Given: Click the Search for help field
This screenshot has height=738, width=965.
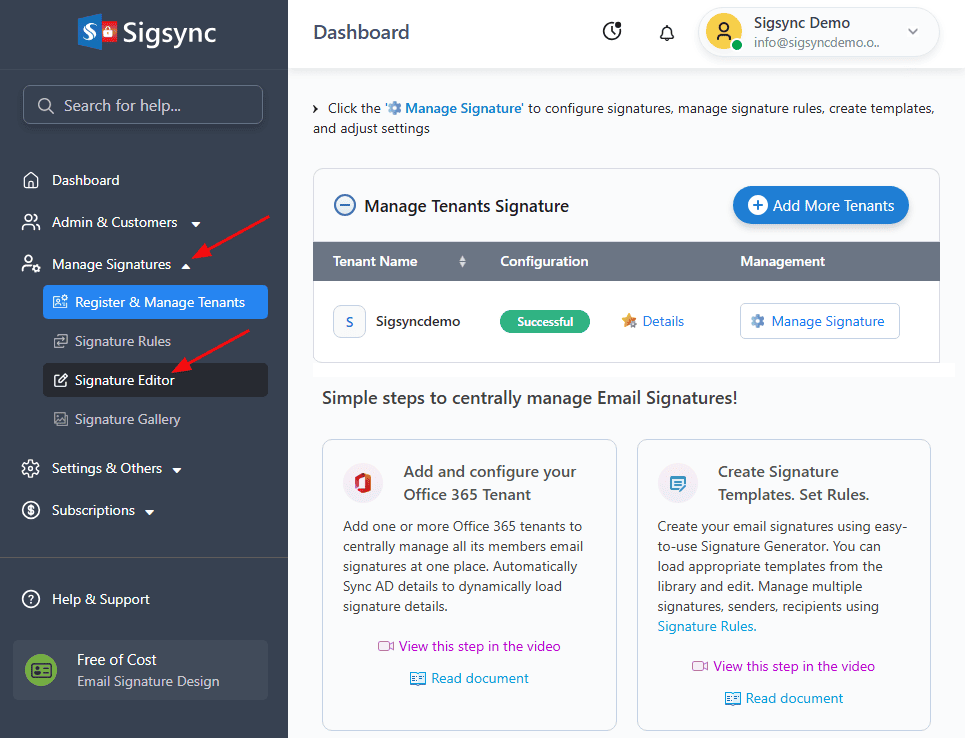Looking at the screenshot, I should (x=143, y=105).
